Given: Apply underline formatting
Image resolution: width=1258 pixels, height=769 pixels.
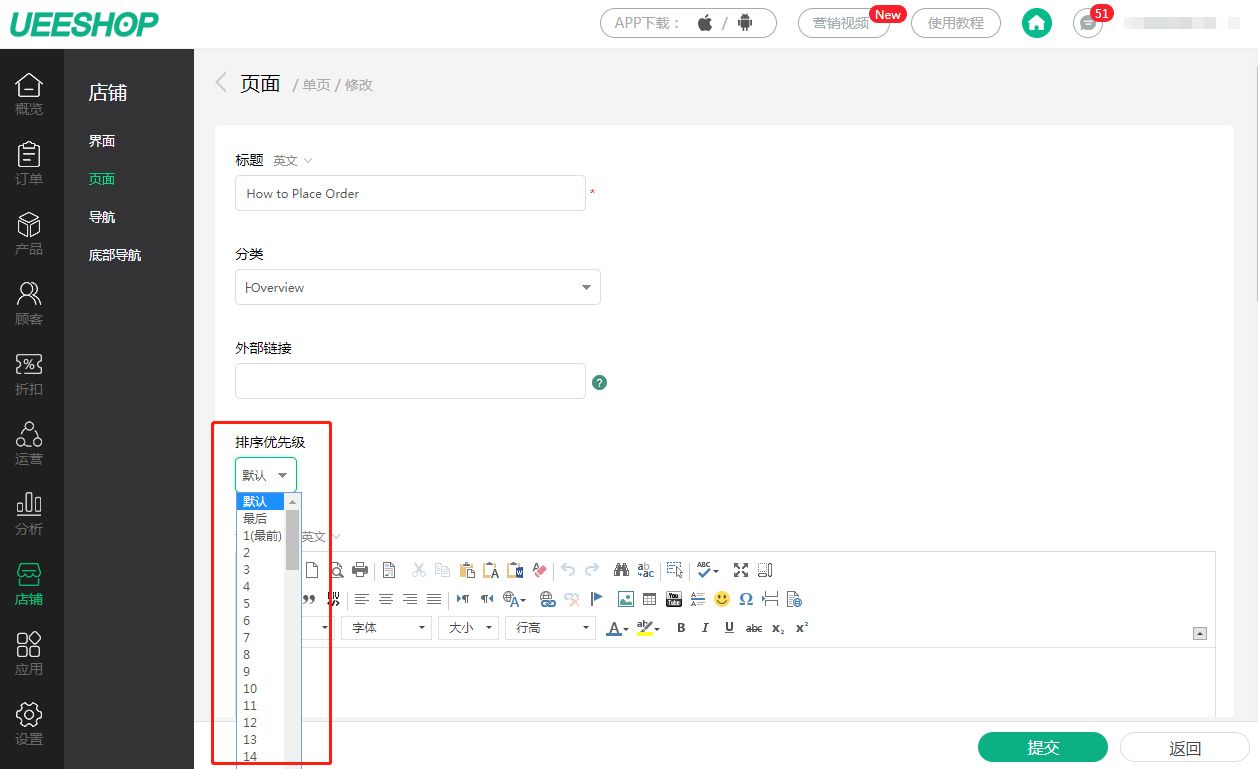Looking at the screenshot, I should [x=729, y=628].
